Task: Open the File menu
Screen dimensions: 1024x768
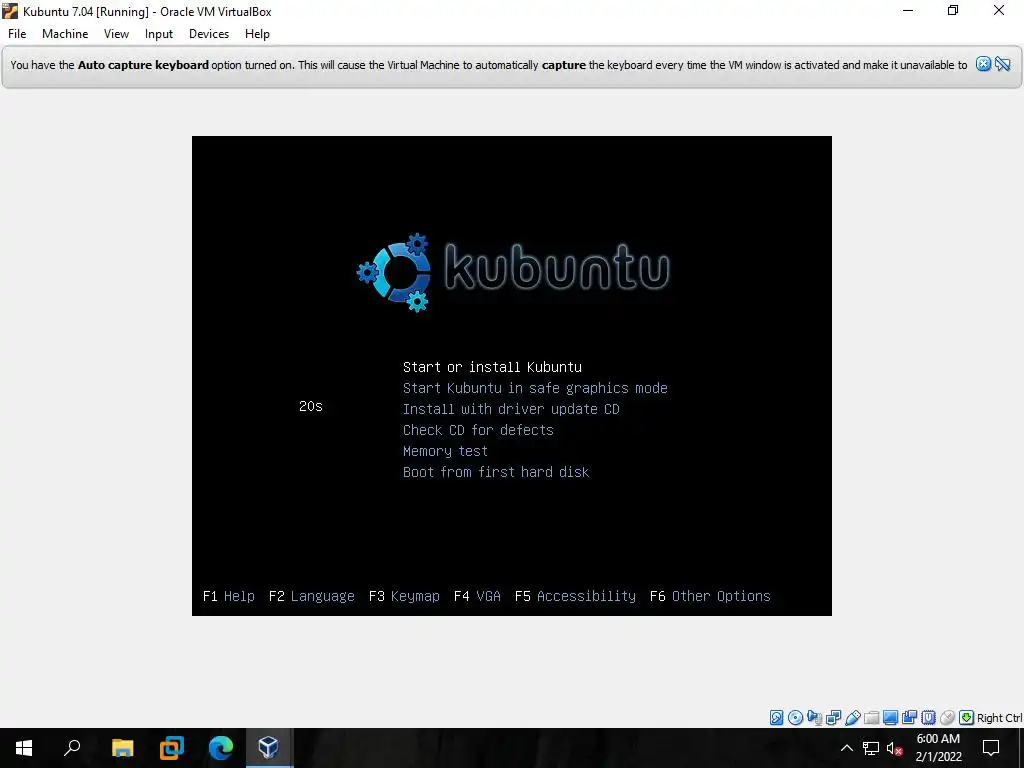Action: [17, 34]
